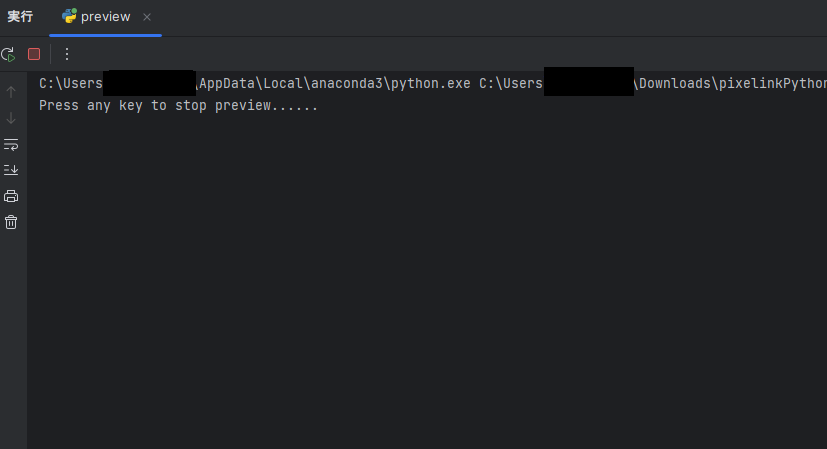Click the anaconda3 folder name in path

[x=347, y=83]
